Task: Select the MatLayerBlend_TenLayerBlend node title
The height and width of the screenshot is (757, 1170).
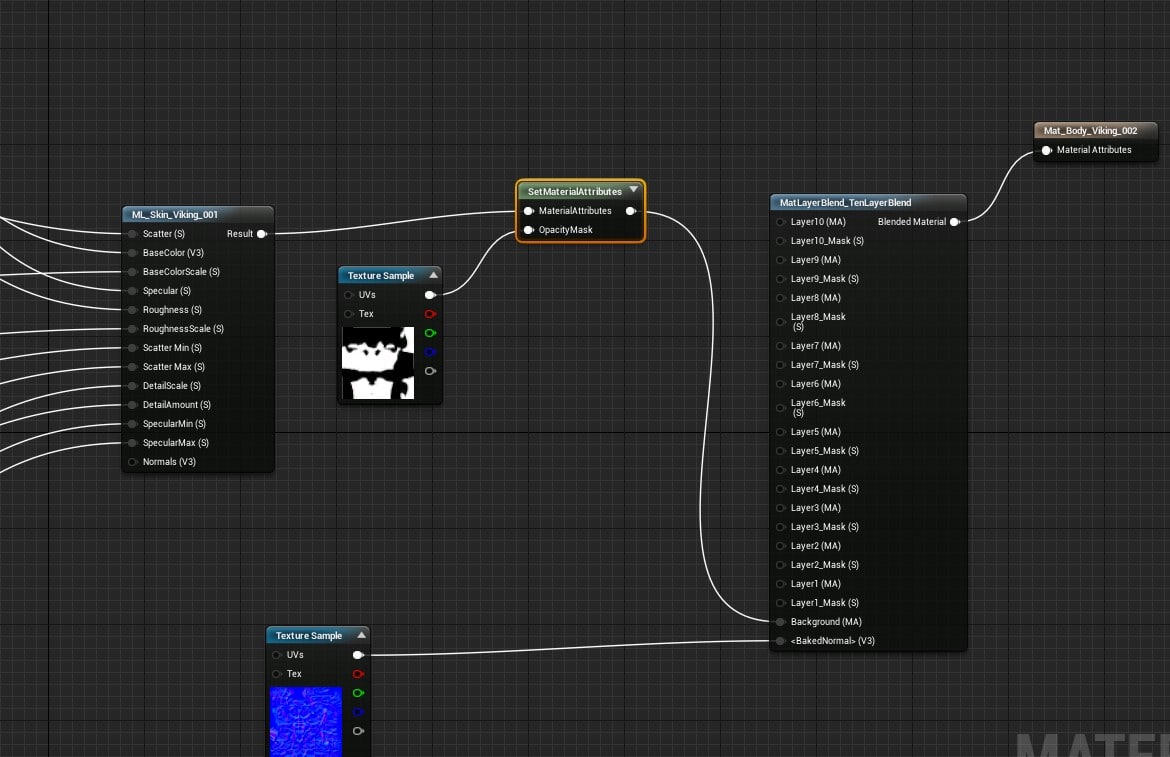Action: [x=845, y=202]
